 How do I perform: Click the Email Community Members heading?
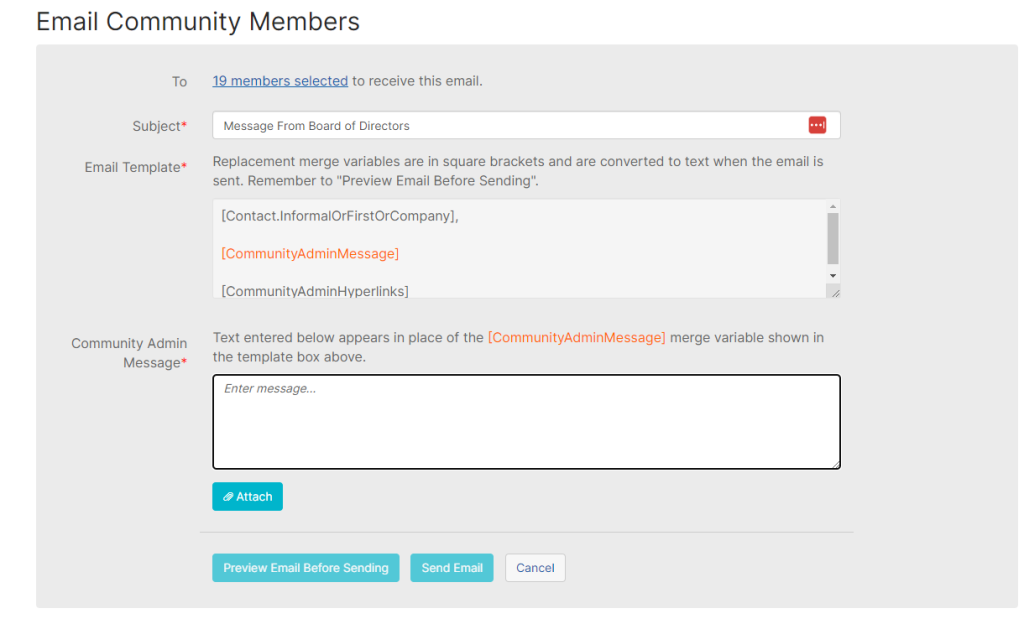(x=198, y=22)
